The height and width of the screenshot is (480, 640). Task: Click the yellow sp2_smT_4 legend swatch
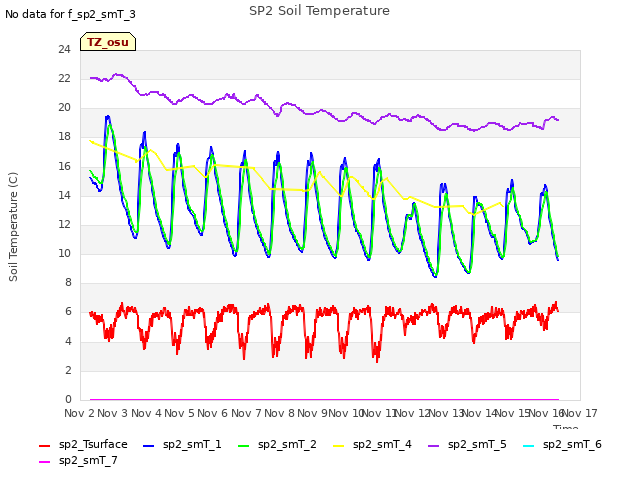pos(338,446)
